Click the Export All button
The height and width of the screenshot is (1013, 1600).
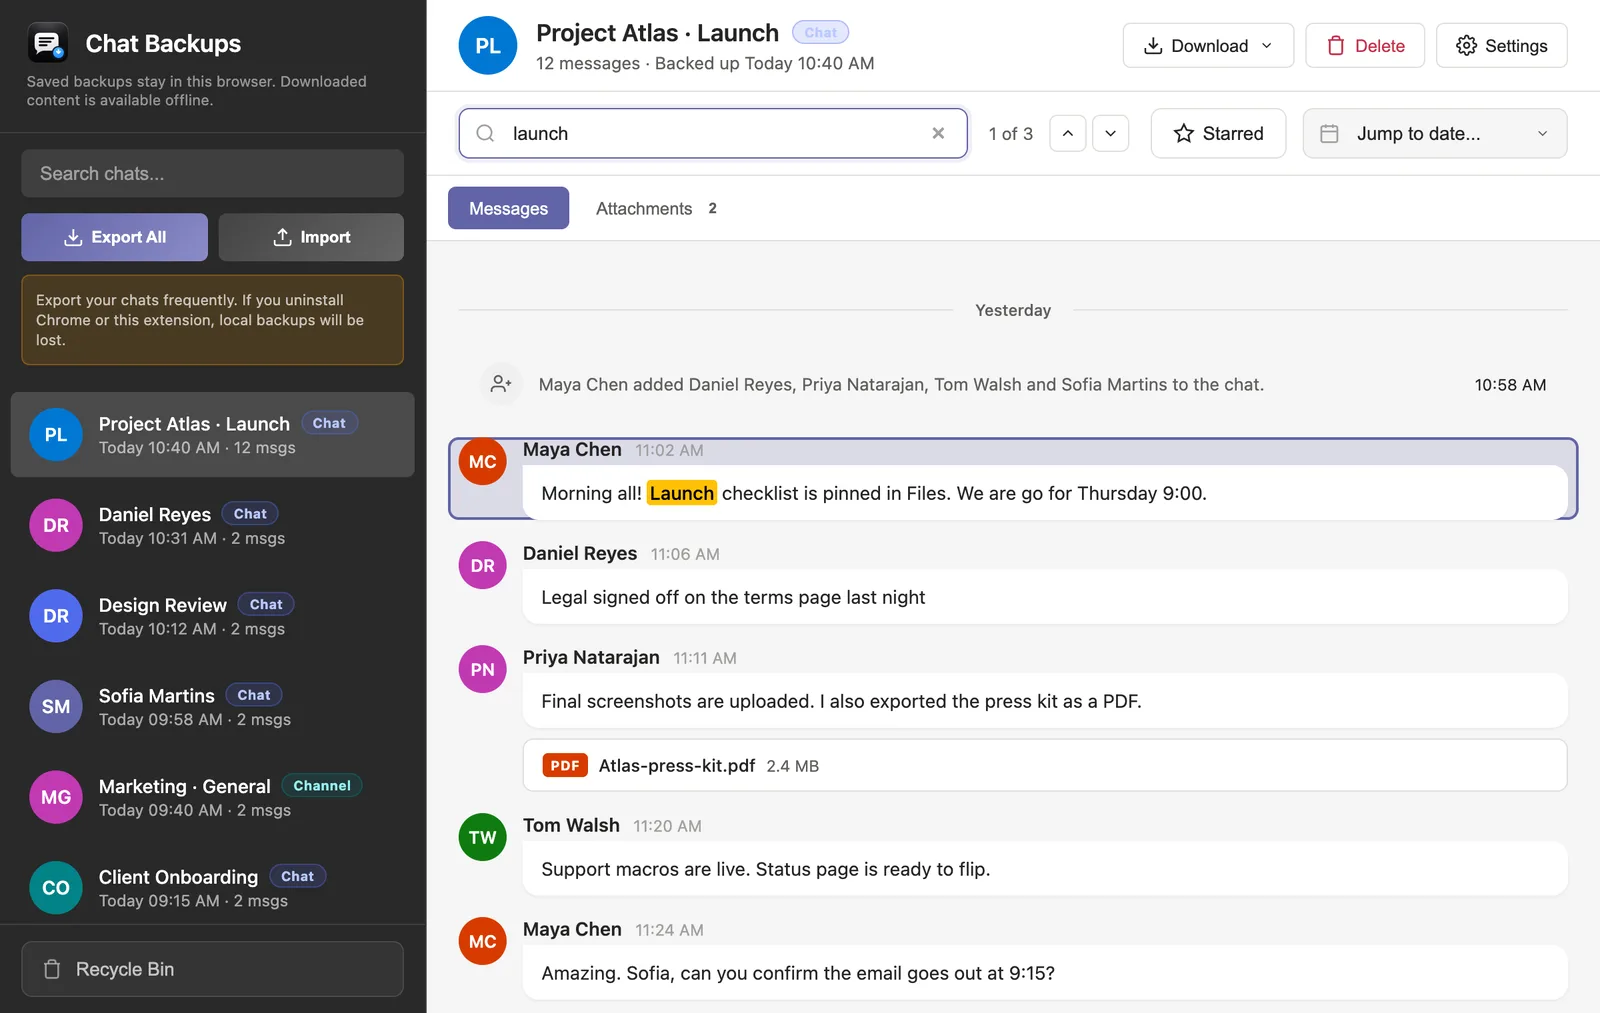click(x=115, y=237)
